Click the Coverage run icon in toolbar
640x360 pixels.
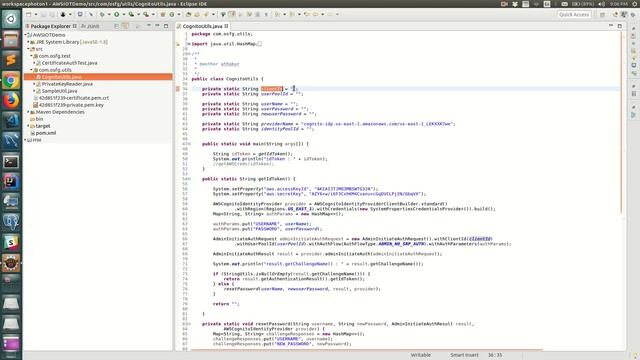click(131, 14)
